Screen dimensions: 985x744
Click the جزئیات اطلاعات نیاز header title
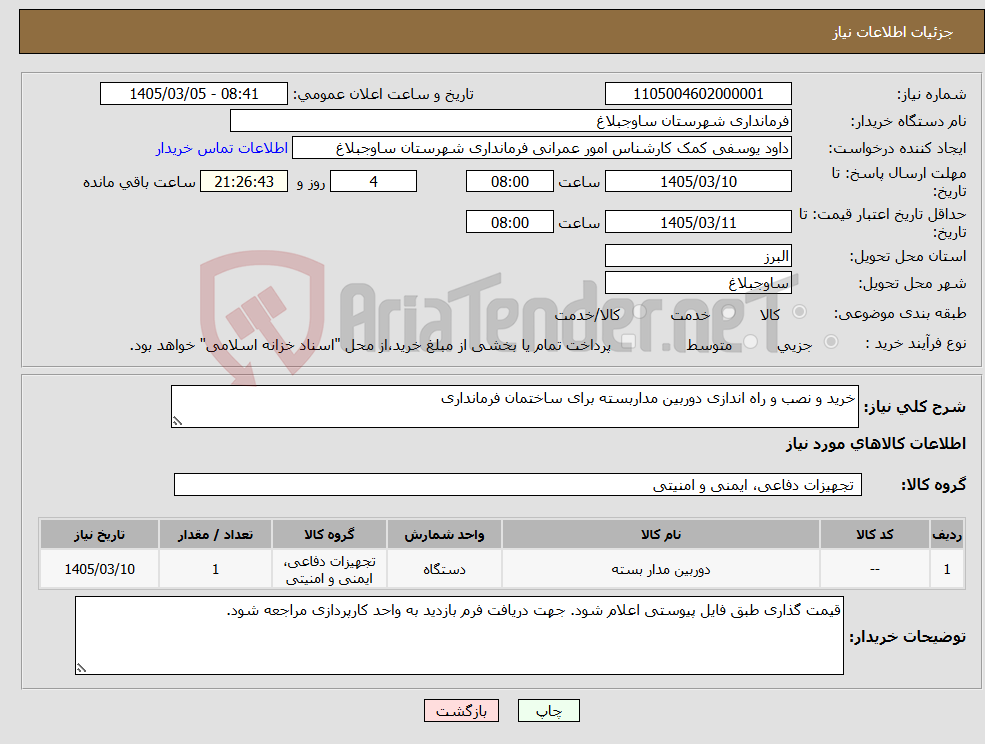click(893, 32)
